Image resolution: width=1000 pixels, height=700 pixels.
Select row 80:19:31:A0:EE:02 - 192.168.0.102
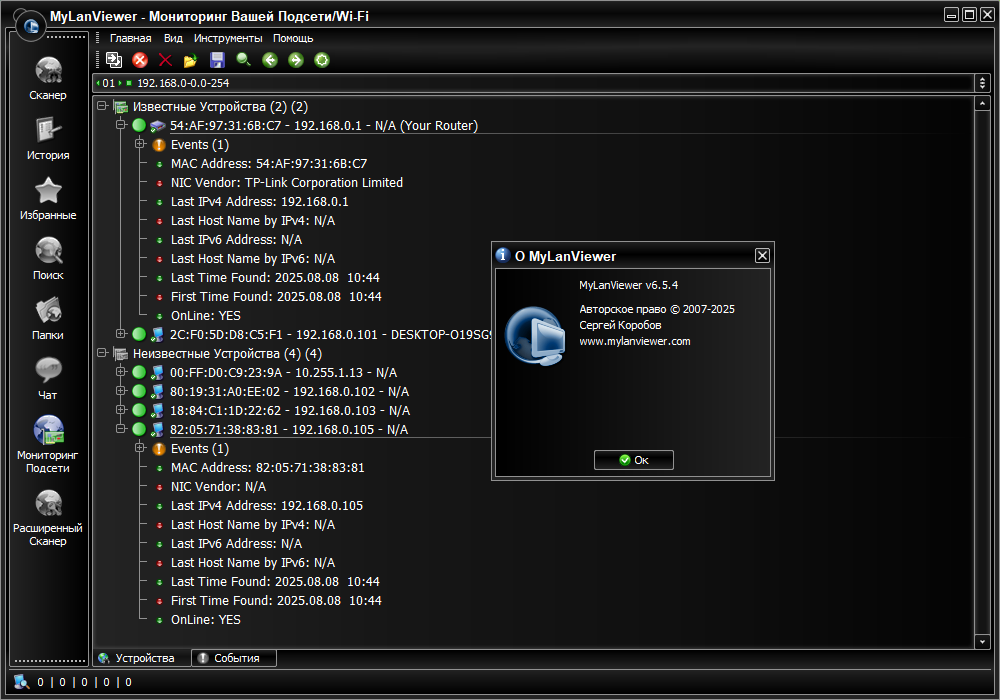pos(290,391)
